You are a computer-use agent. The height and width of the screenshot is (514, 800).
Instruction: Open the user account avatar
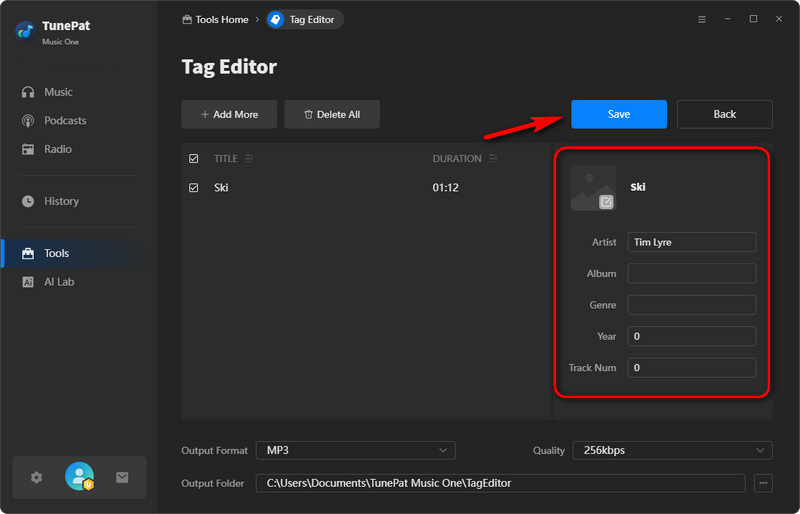click(x=80, y=476)
